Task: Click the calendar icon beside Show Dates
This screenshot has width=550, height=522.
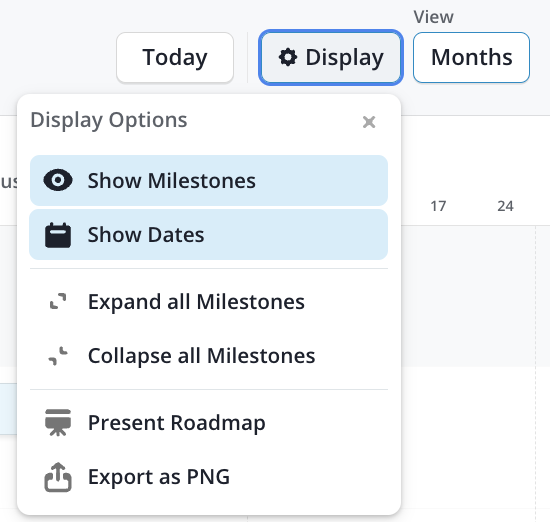Action: pyautogui.click(x=58, y=235)
